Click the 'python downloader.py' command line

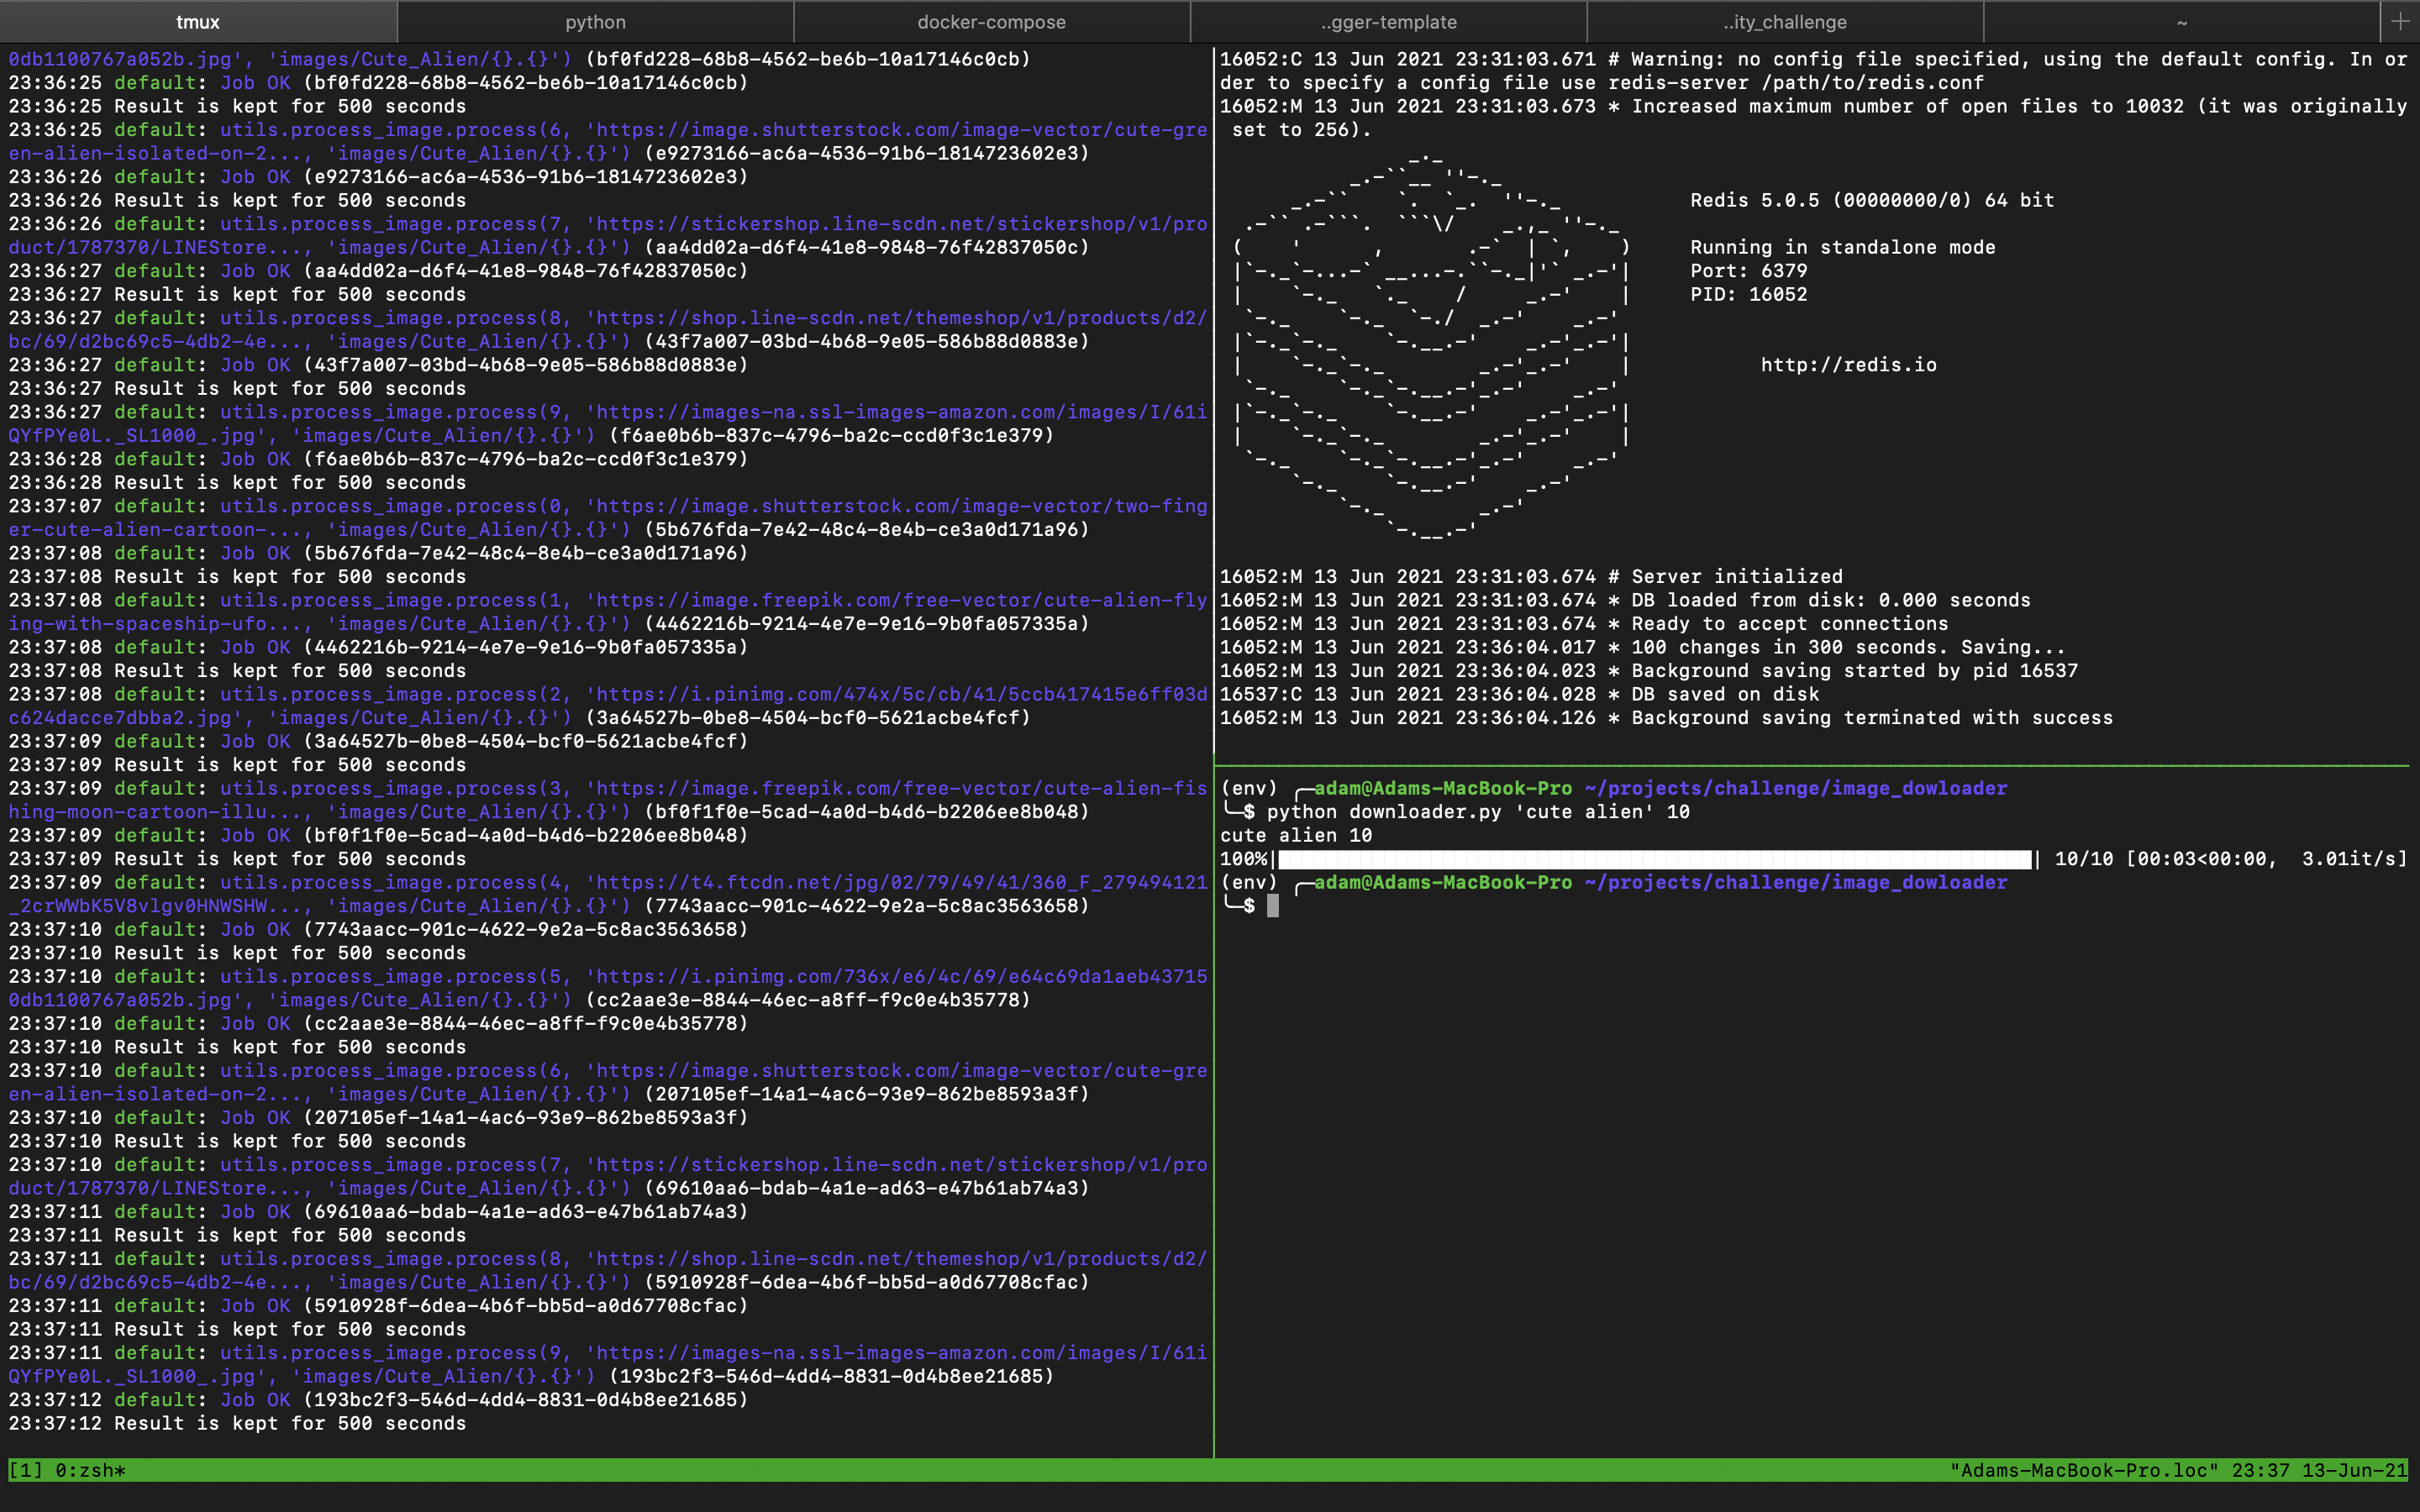tap(1478, 812)
